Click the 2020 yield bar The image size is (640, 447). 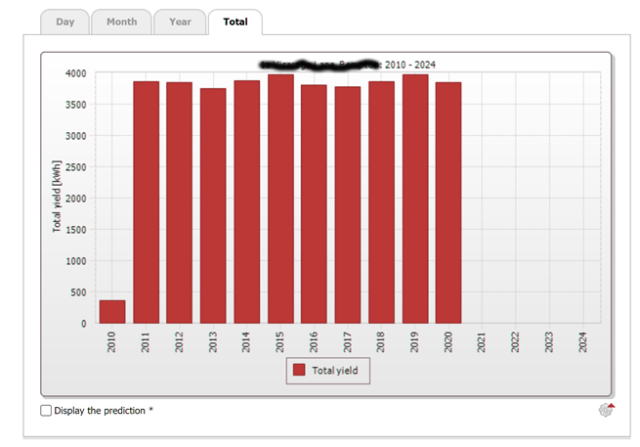click(448, 202)
